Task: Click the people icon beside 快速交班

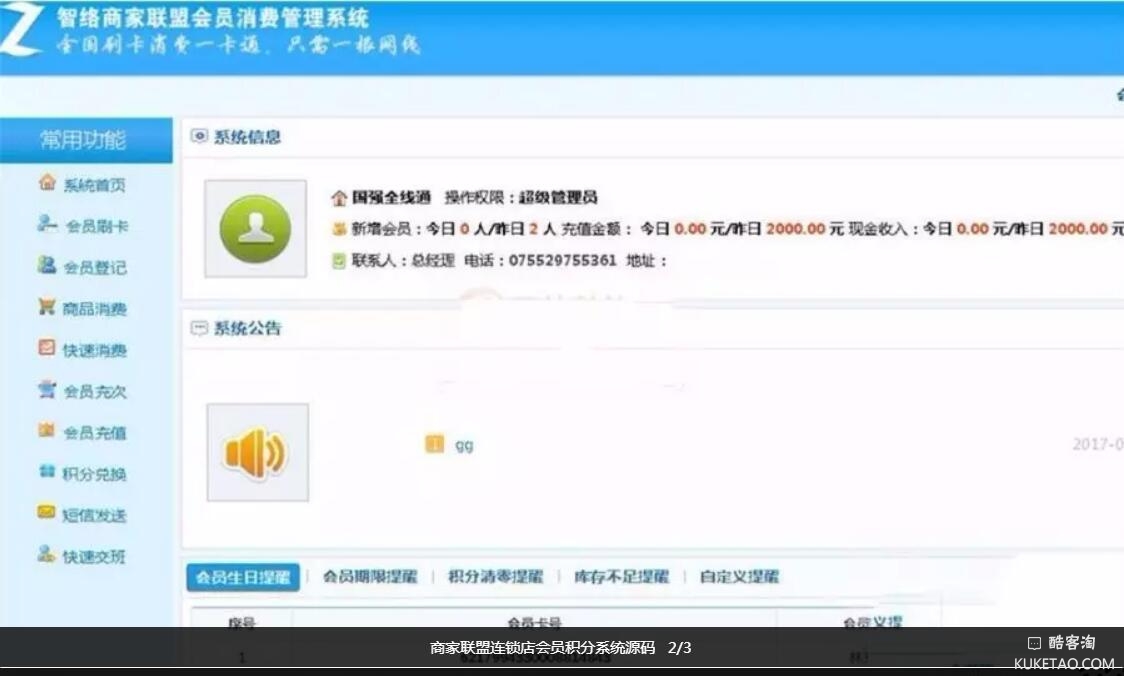Action: [x=47, y=554]
